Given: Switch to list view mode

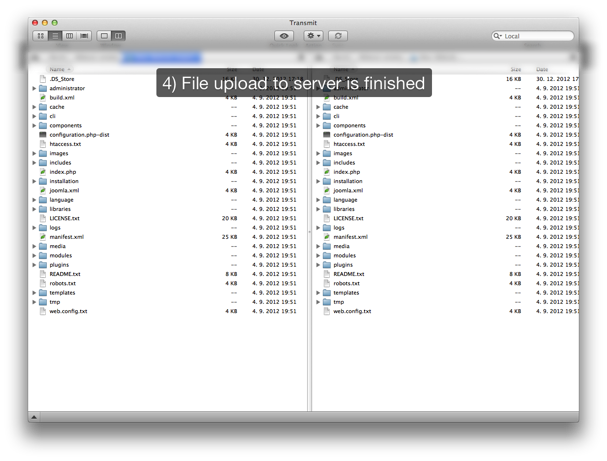Looking at the screenshot, I should pos(55,36).
